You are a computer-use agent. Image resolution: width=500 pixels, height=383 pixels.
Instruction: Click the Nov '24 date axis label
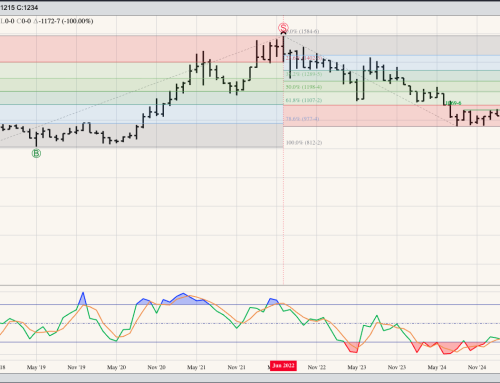[477, 367]
